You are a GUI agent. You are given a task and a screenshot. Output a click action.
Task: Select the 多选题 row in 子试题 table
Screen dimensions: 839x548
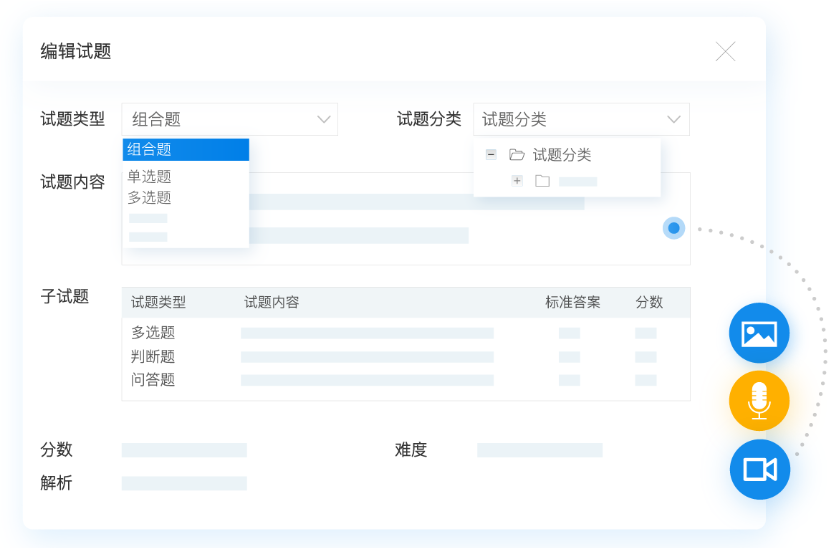pyautogui.click(x=153, y=333)
